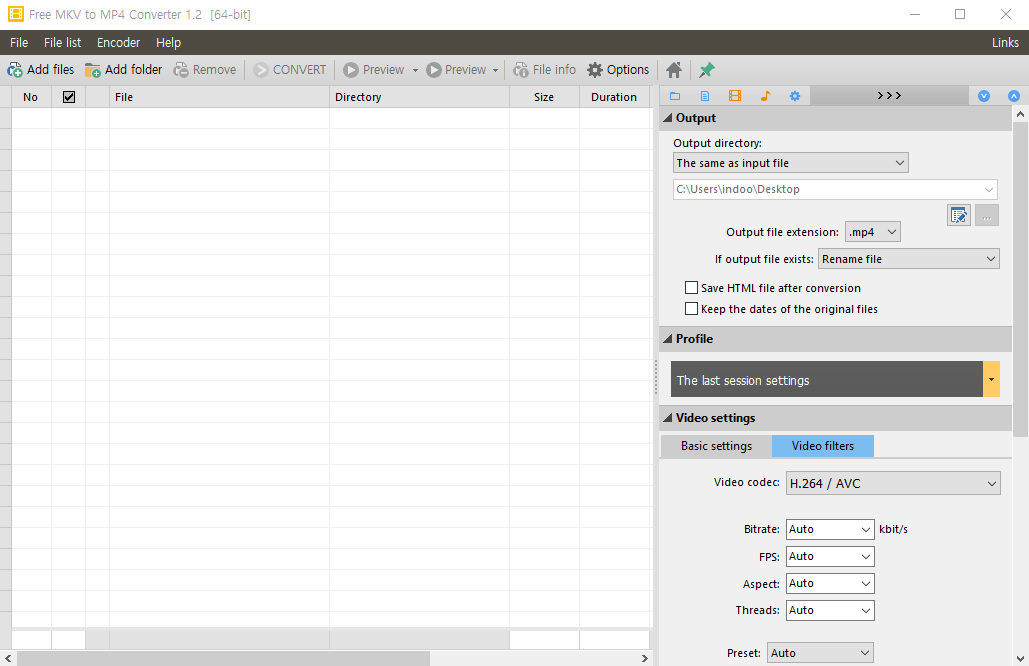Open the orange film video panel icon
The height and width of the screenshot is (666, 1029).
(x=735, y=96)
